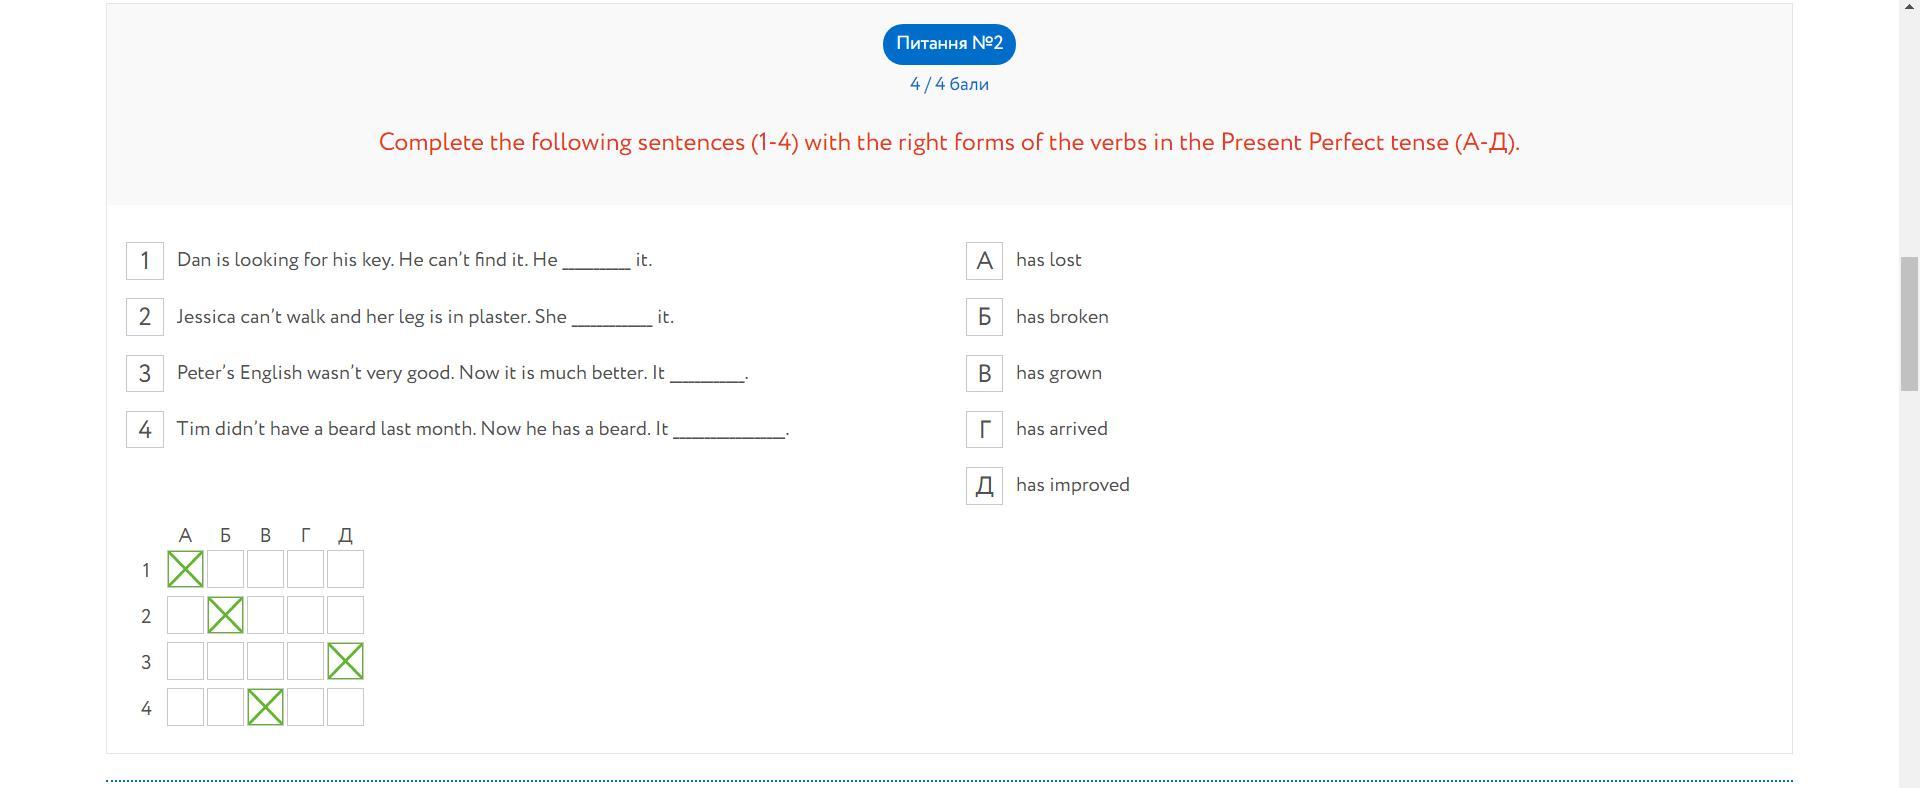
Task: Tick row 4 column Д checkbox
Action: (x=345, y=708)
